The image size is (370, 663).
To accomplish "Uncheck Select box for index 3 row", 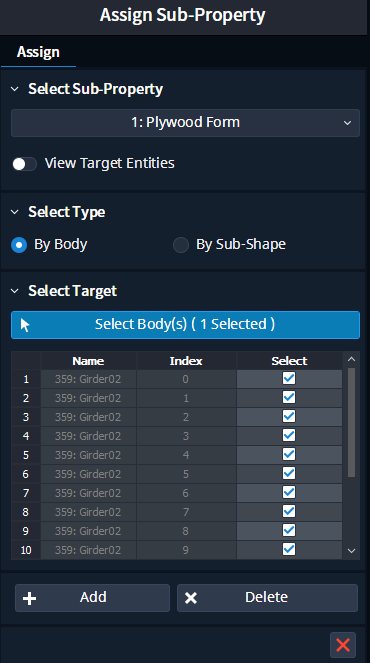I will click(289, 436).
